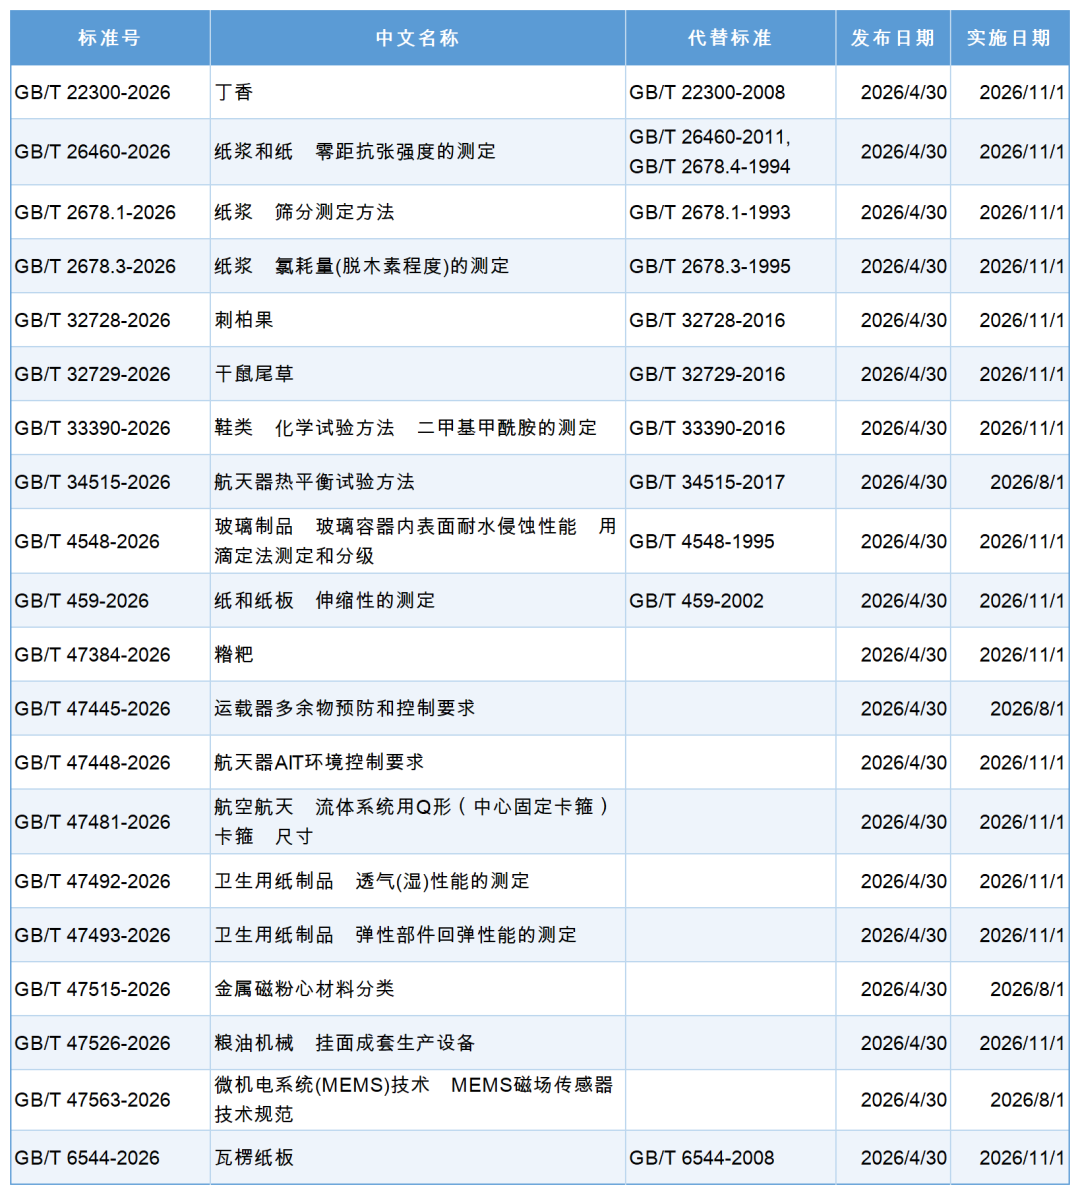Click the 标准号 column header

(x=110, y=38)
